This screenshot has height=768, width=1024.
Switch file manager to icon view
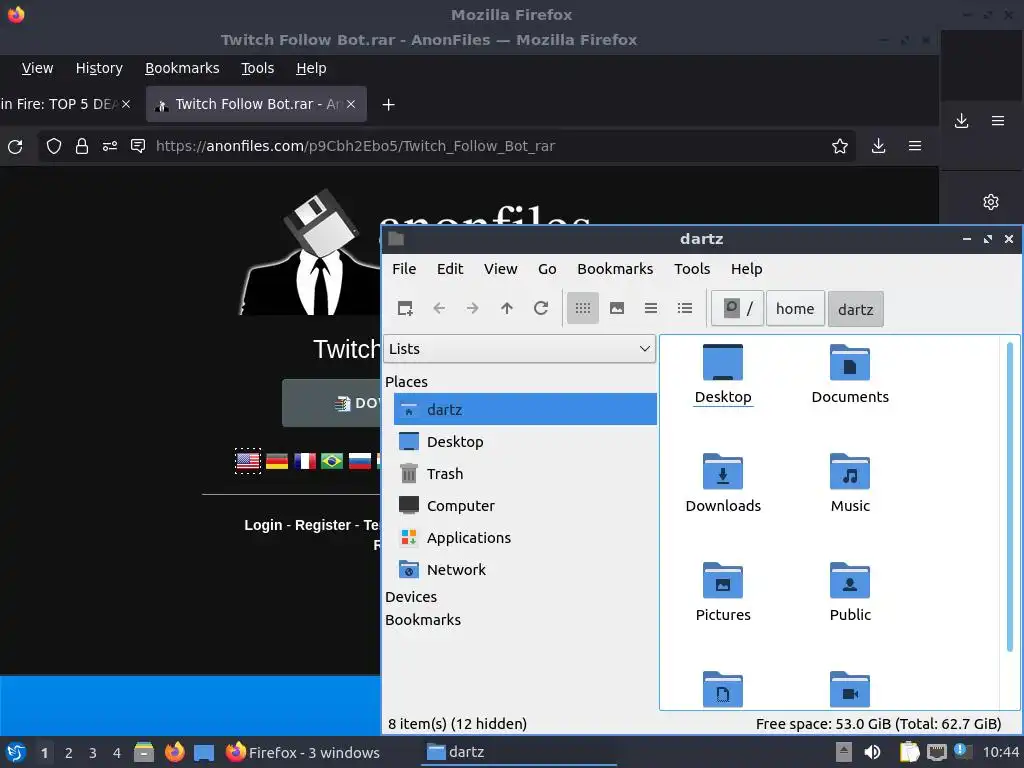583,308
